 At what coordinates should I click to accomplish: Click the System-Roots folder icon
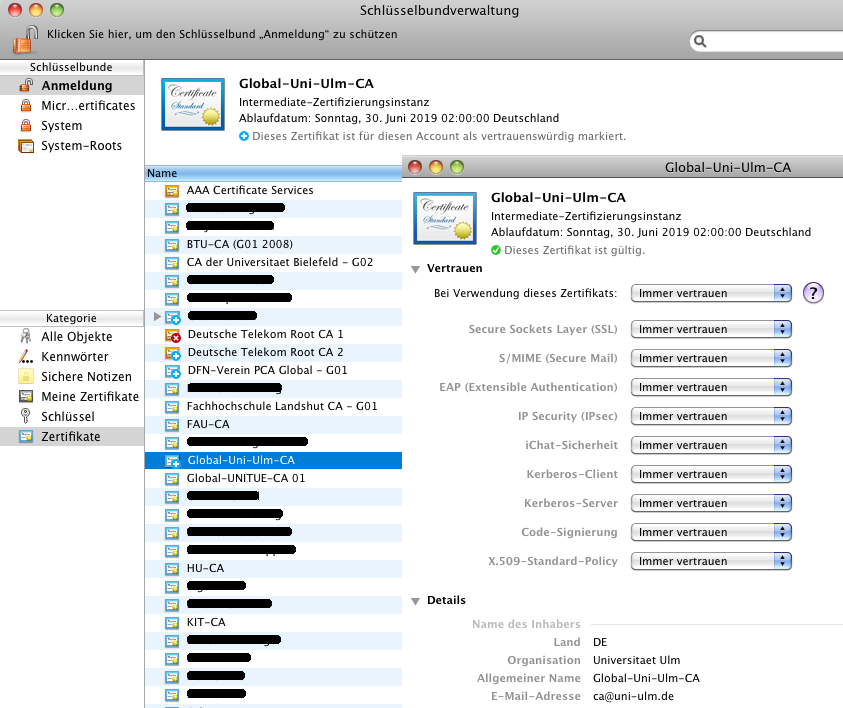click(x=26, y=146)
